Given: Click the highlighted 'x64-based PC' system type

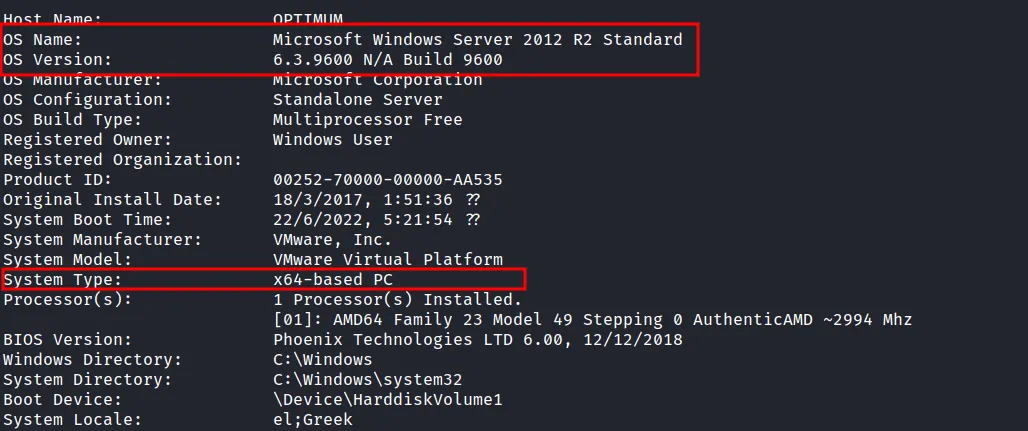Looking at the screenshot, I should pos(332,280).
